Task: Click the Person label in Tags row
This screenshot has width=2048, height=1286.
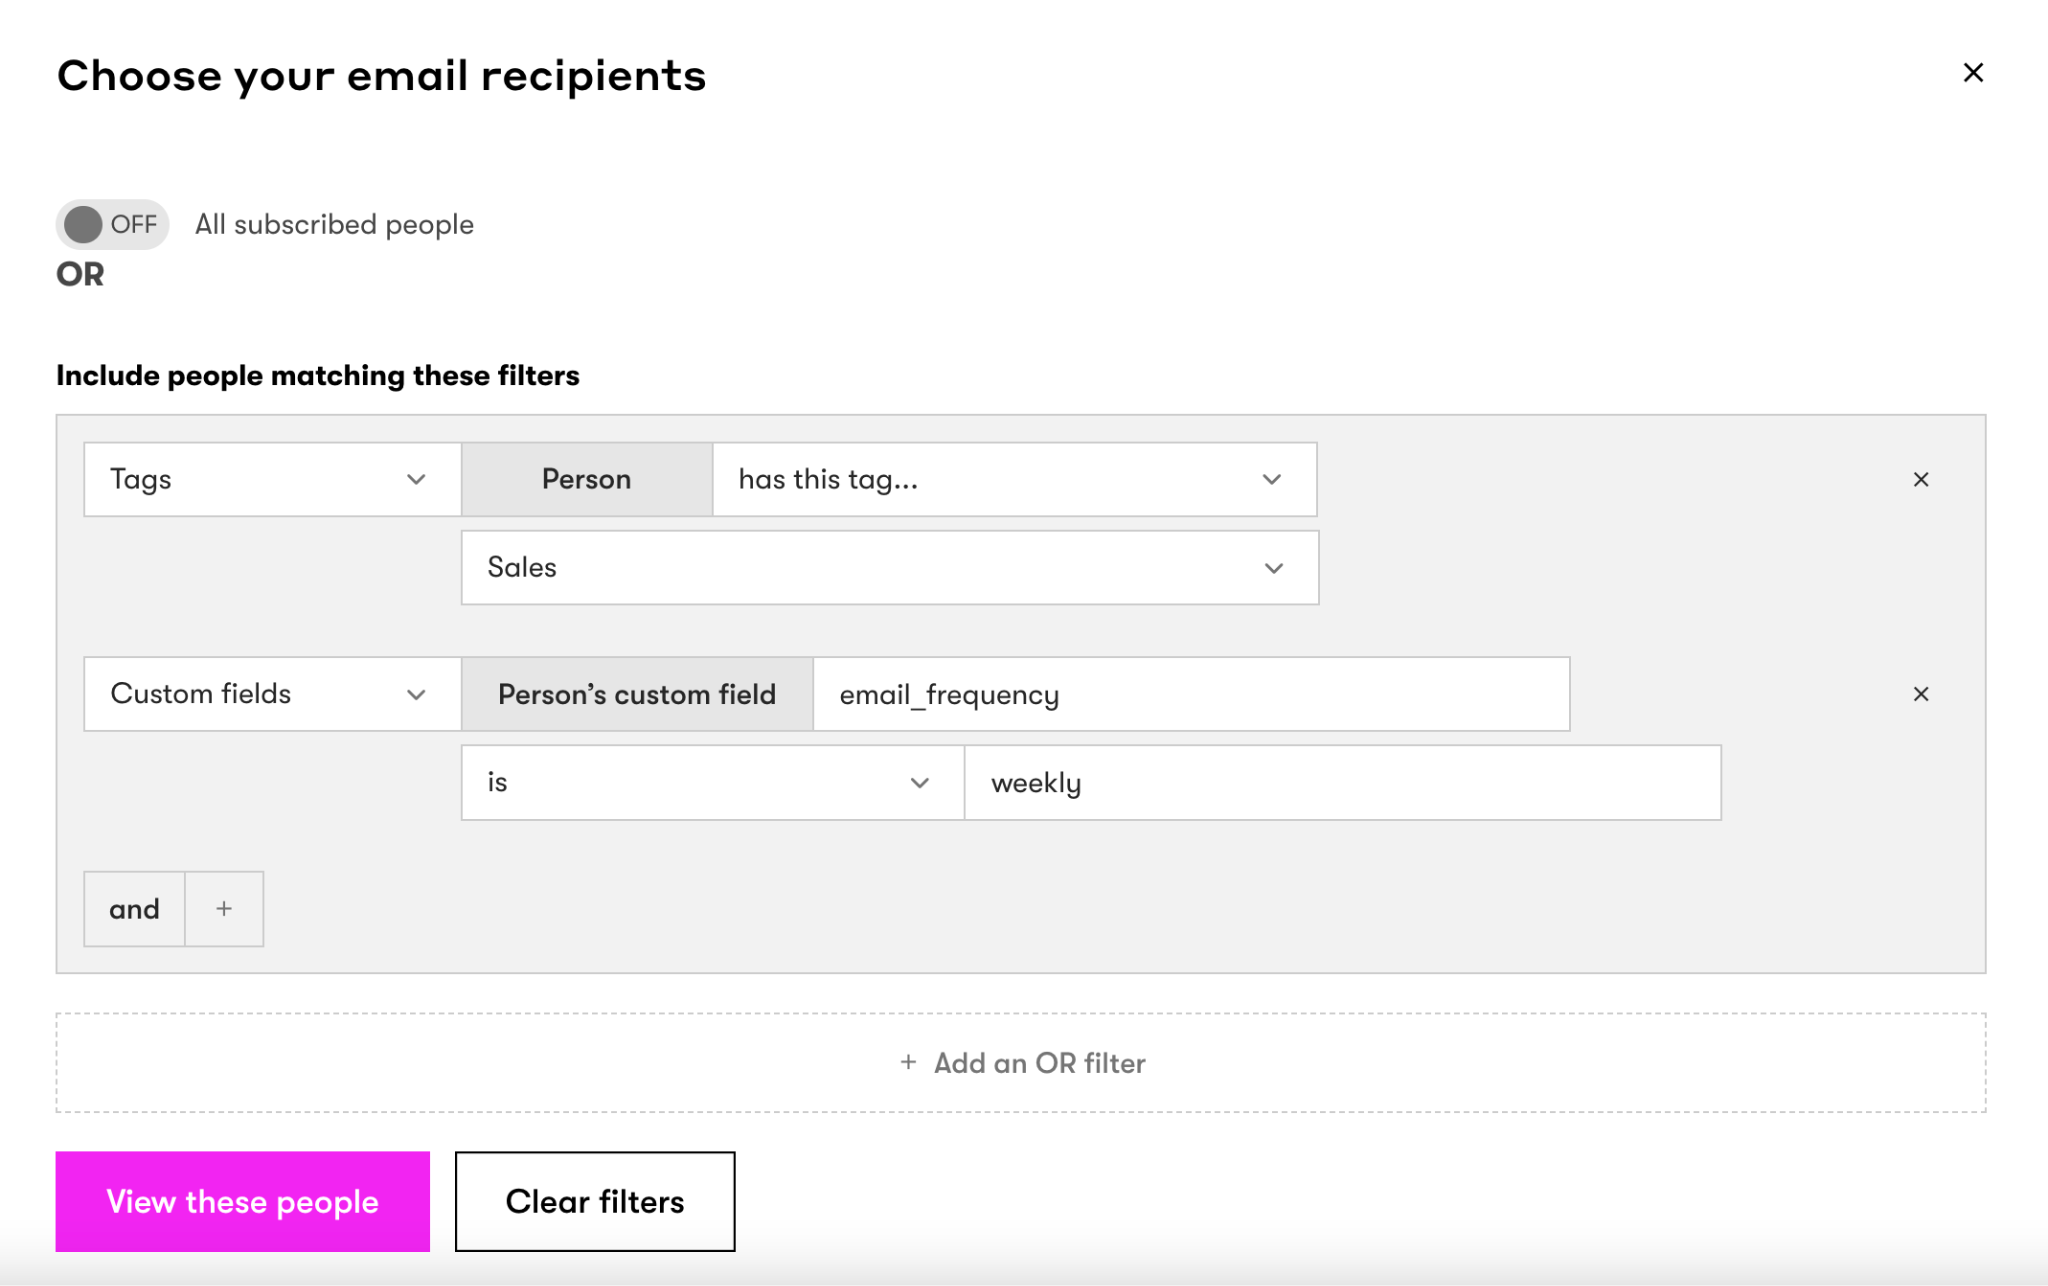Action: click(x=586, y=479)
